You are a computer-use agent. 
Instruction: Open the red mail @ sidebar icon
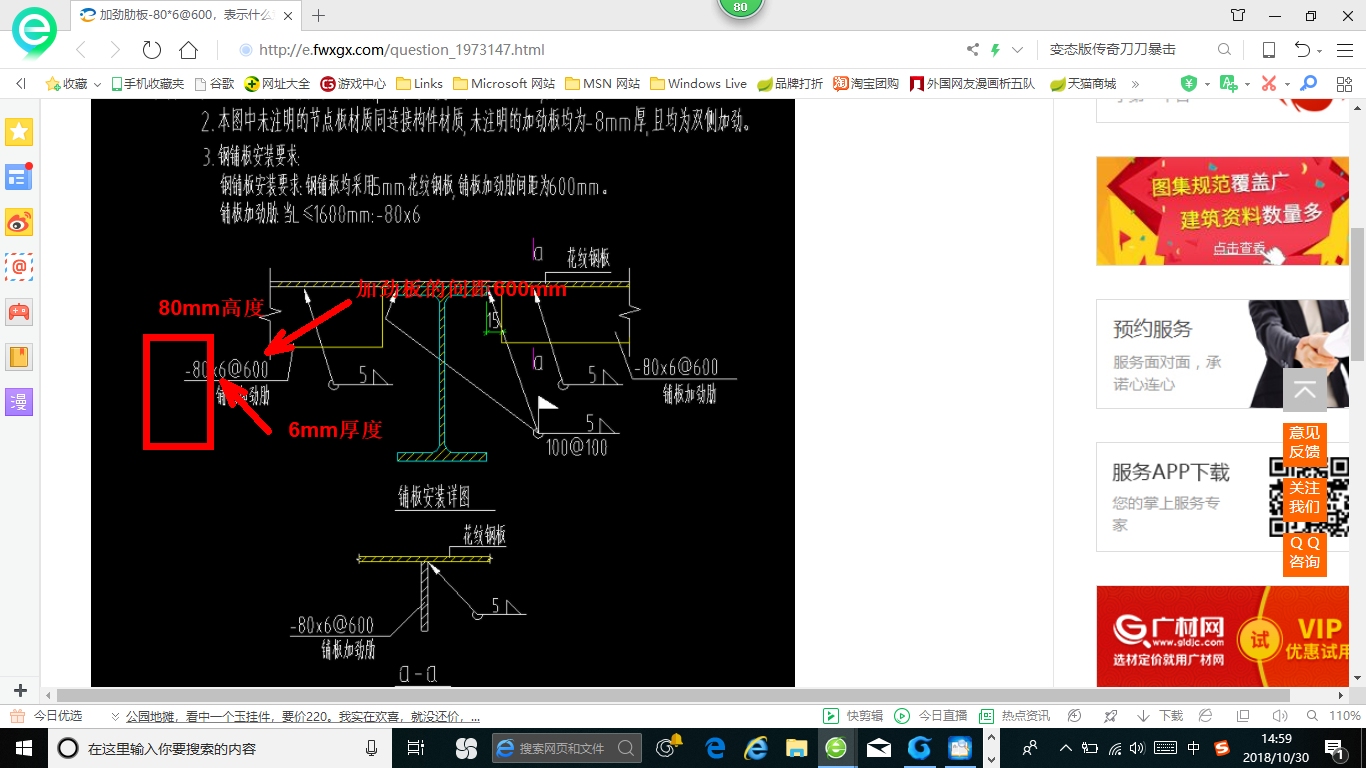click(x=19, y=267)
